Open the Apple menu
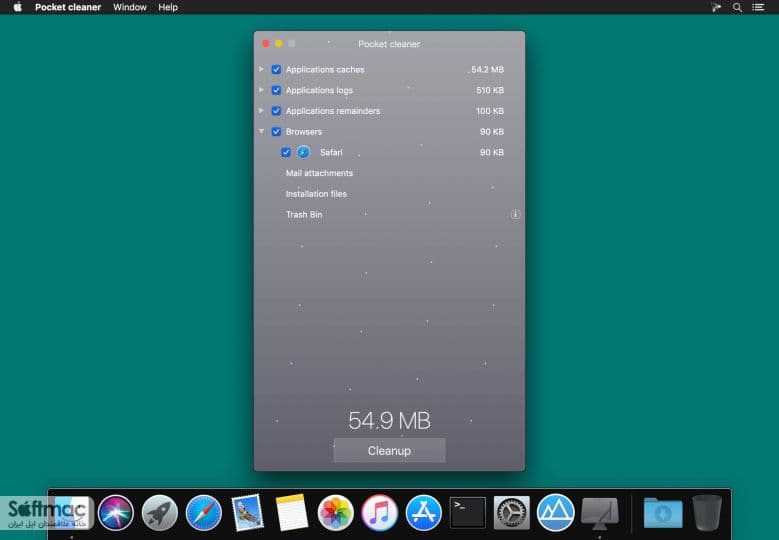 click(x=17, y=7)
